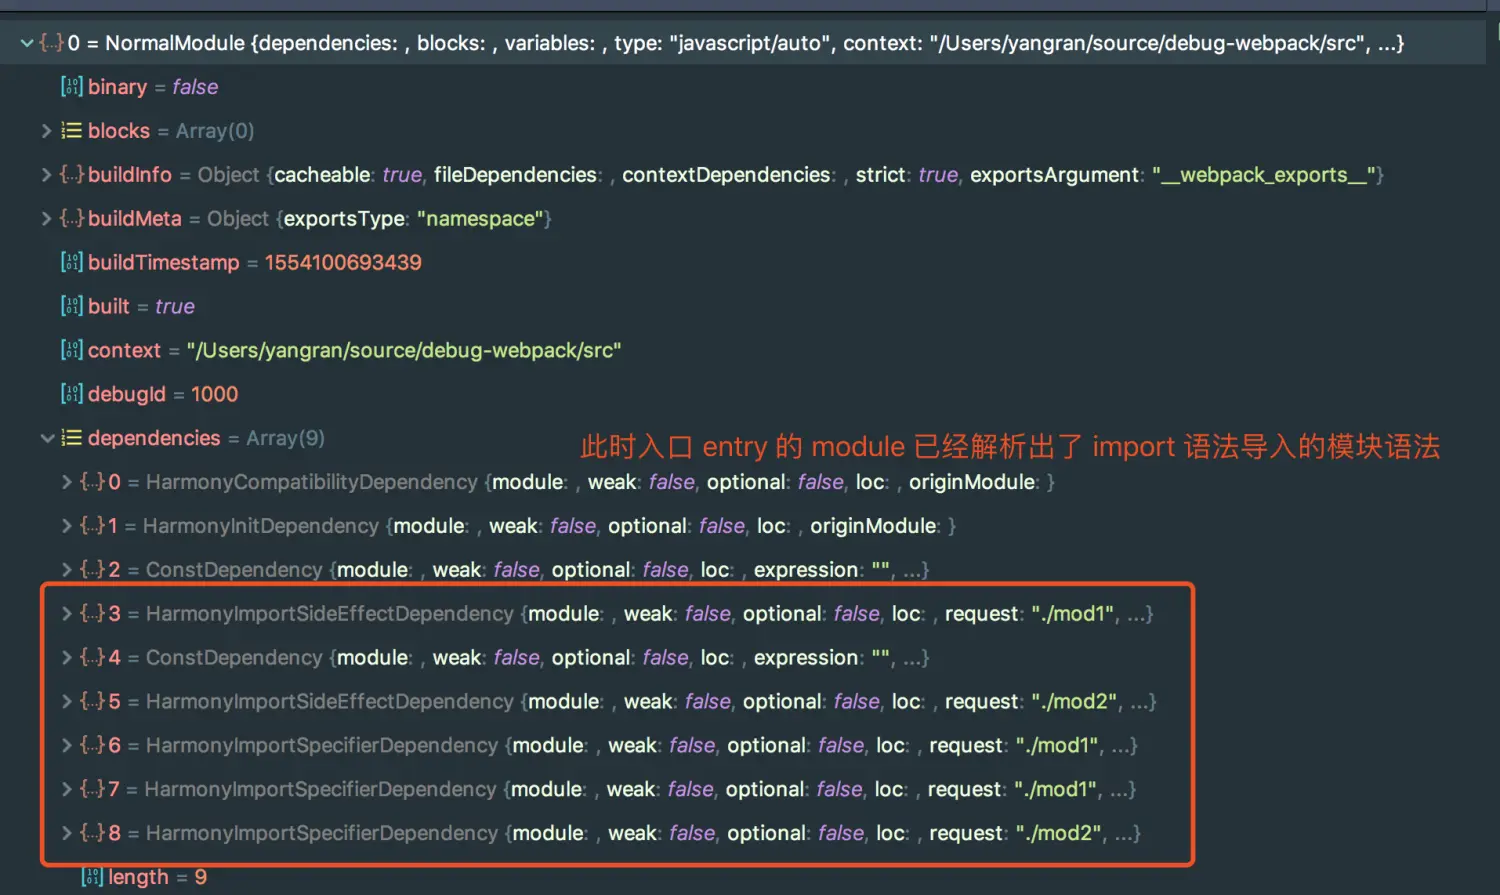
Task: Select the 'true' value of built
Action: click(x=175, y=307)
